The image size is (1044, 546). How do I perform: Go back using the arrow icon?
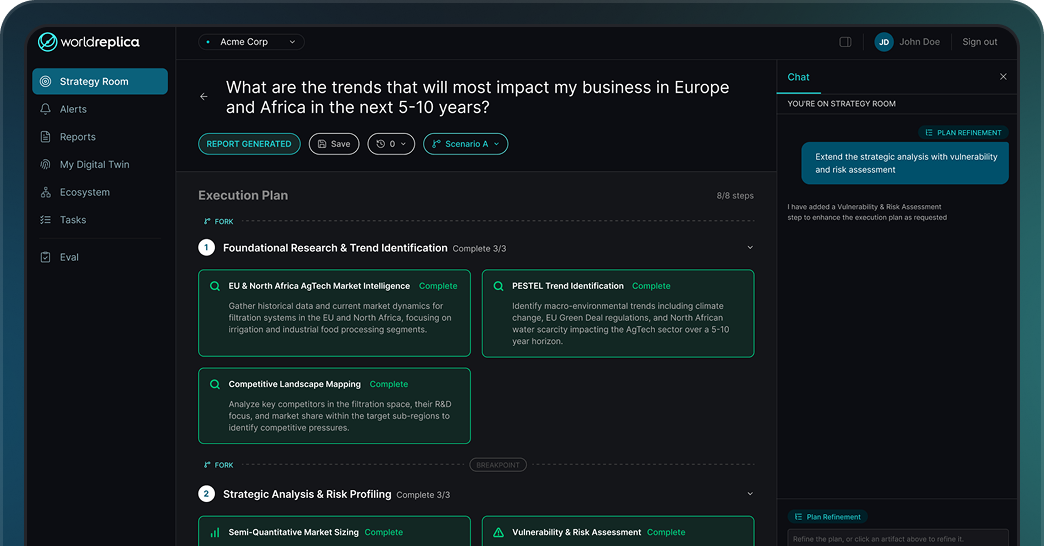coord(204,97)
